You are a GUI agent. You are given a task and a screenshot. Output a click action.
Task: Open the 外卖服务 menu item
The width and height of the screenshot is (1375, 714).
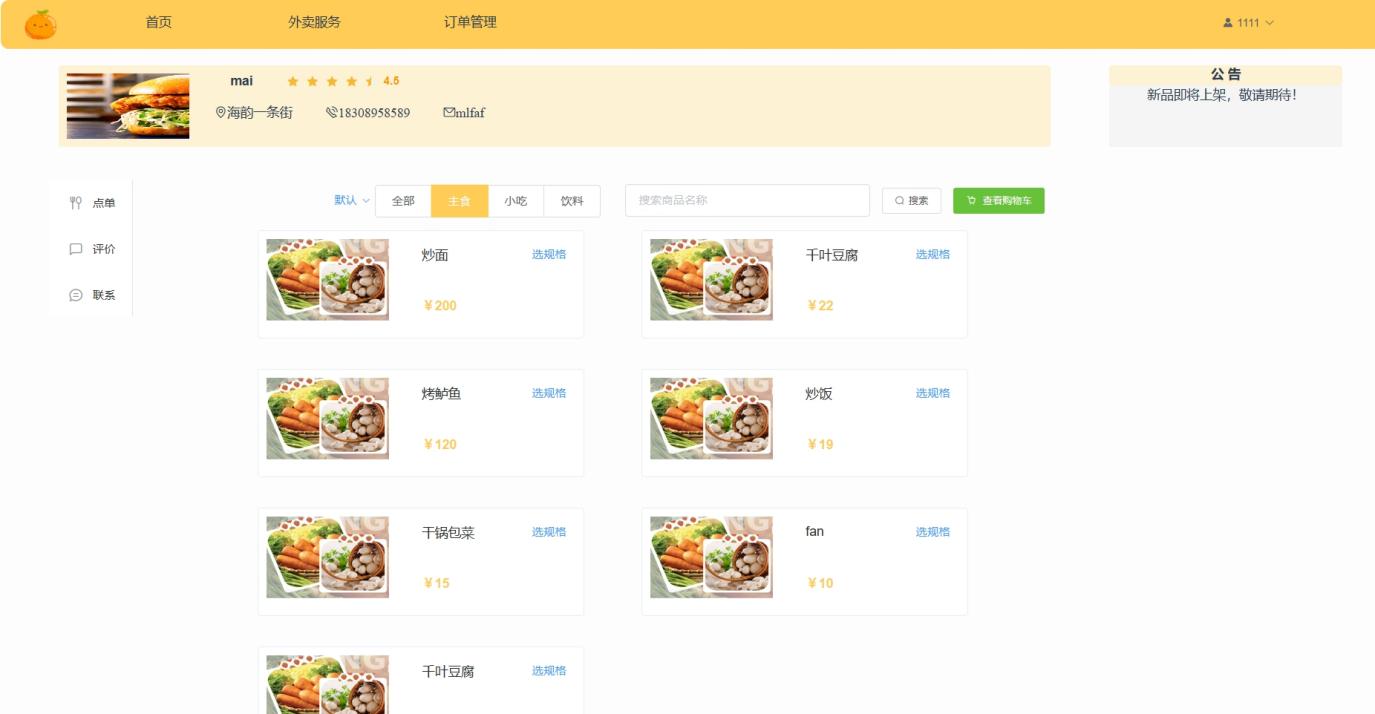pos(314,22)
